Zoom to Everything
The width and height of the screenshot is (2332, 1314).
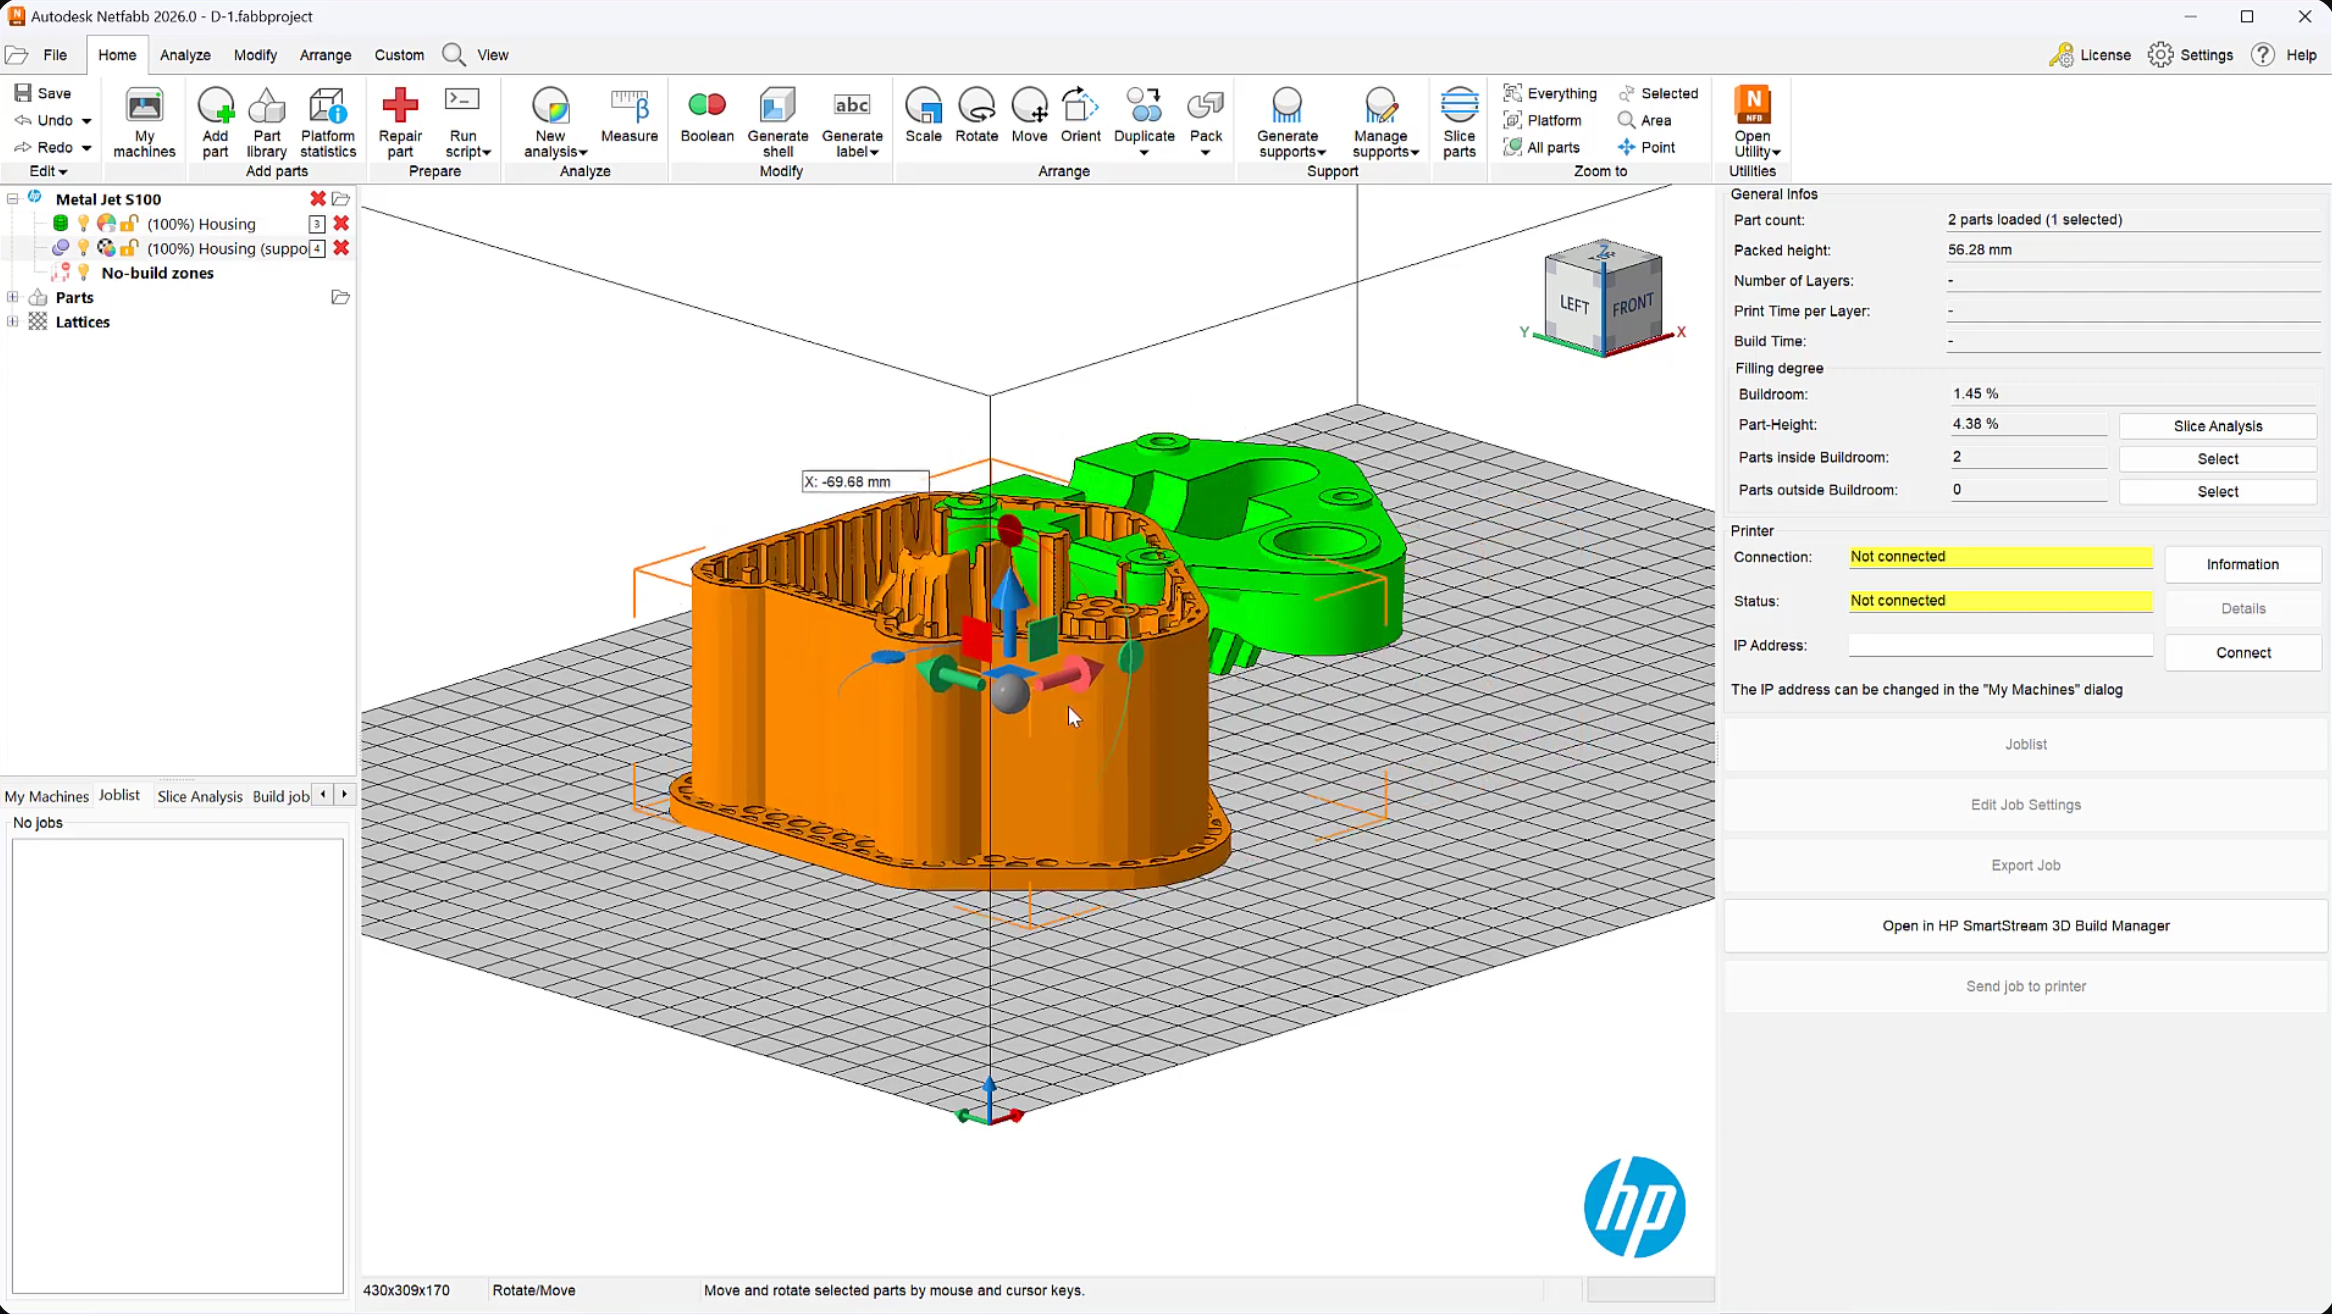click(x=1550, y=93)
